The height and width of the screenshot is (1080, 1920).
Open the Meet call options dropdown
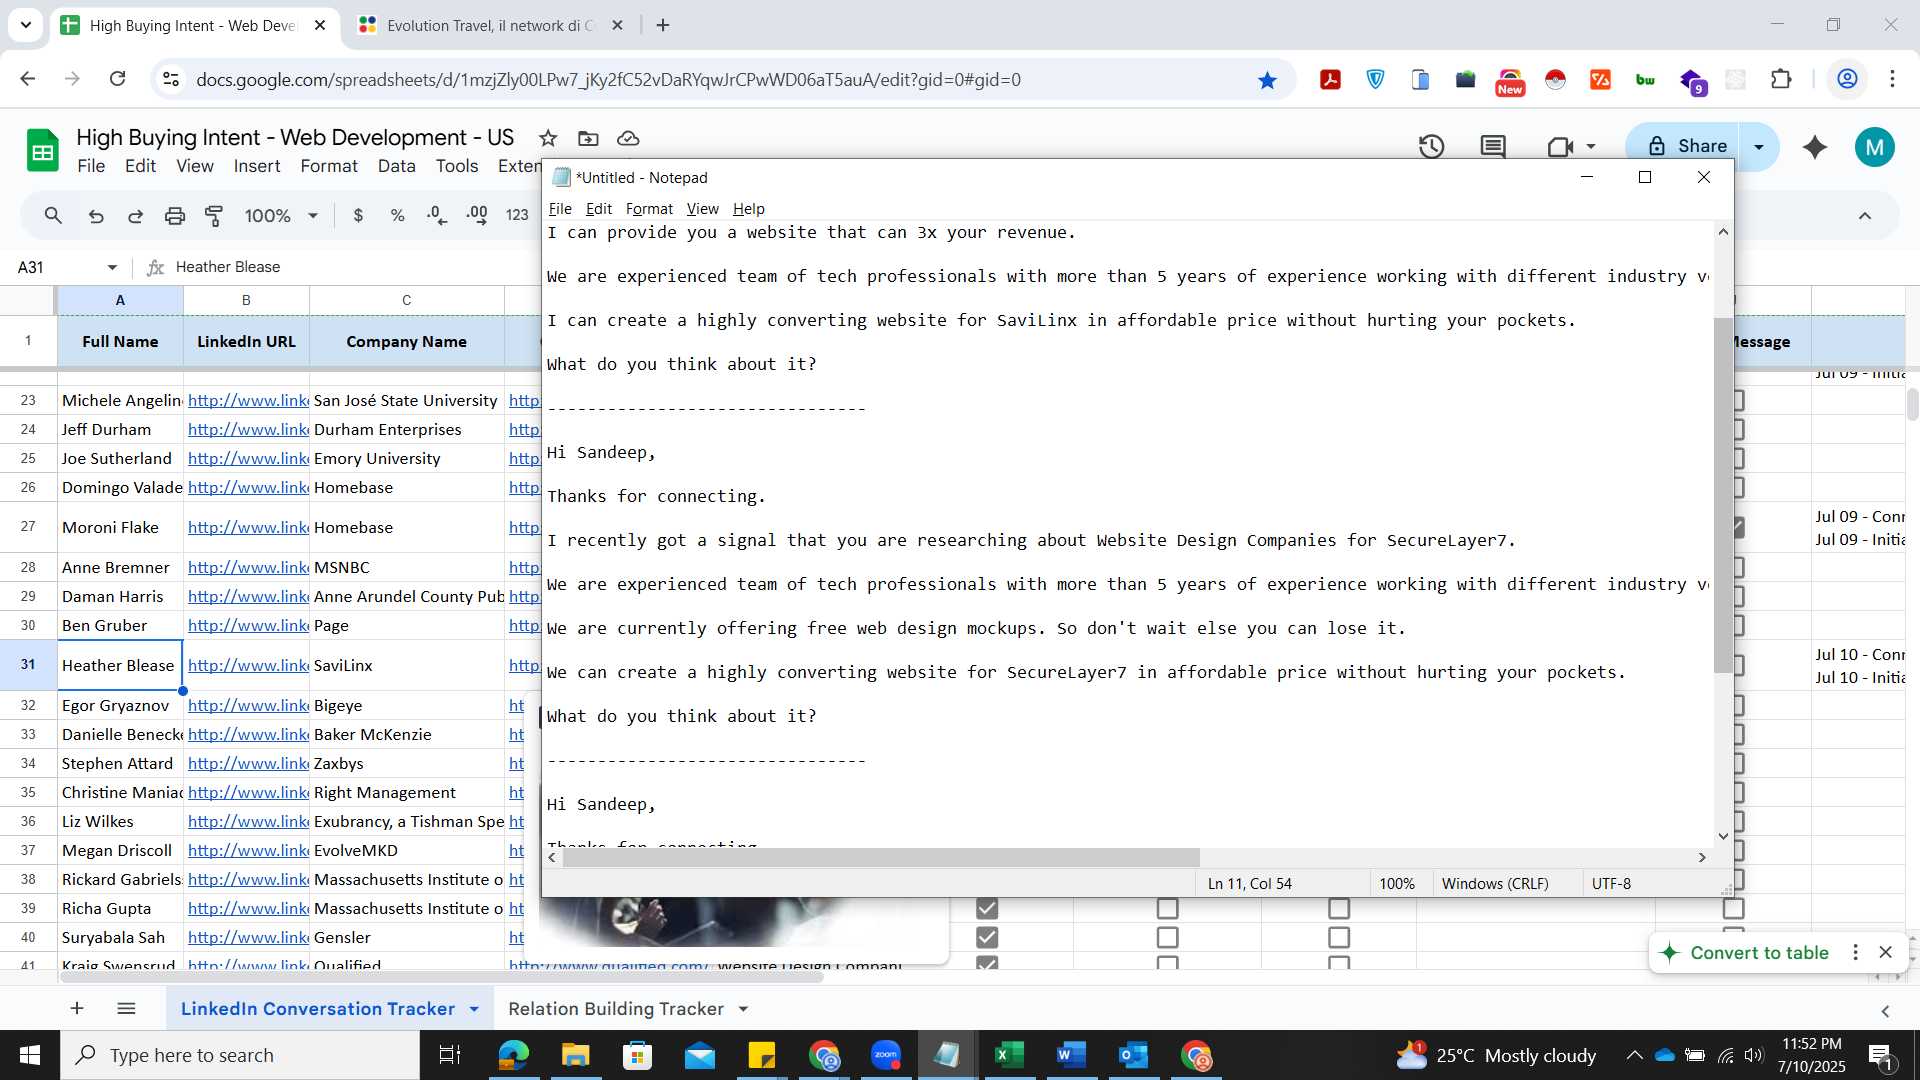[1591, 146]
